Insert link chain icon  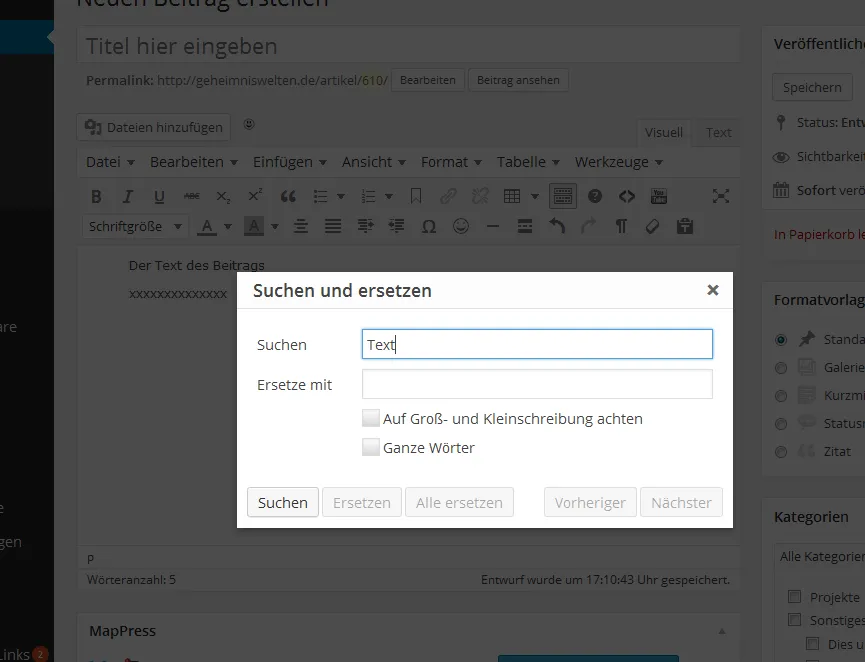click(448, 196)
